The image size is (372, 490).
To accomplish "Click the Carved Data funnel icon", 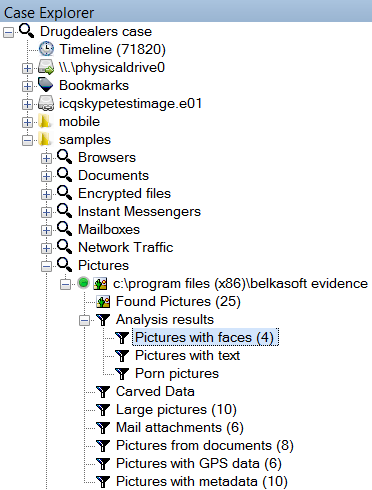I will (103, 392).
